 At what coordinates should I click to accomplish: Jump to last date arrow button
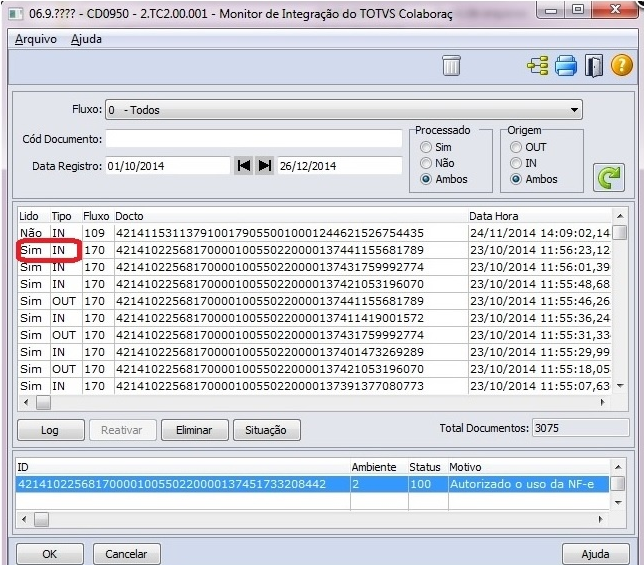[x=264, y=166]
